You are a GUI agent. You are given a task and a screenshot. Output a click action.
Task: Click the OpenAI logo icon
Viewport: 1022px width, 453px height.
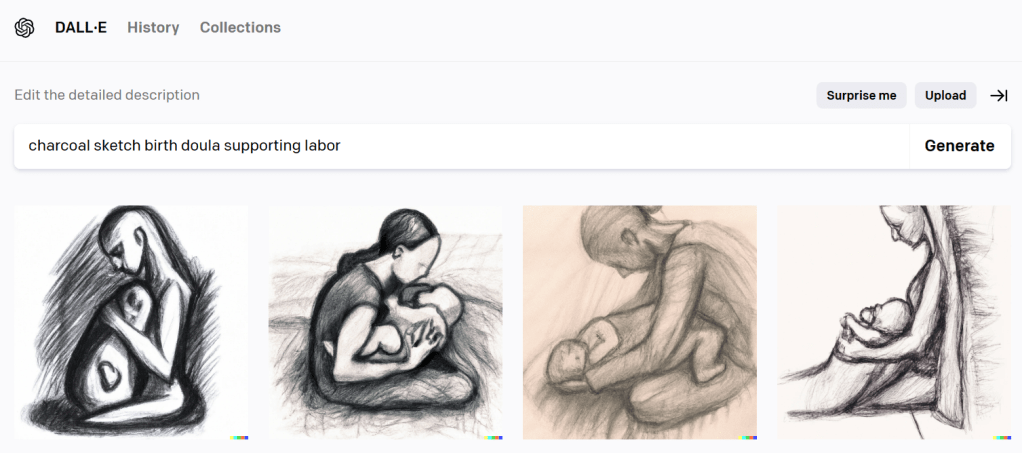[x=24, y=27]
